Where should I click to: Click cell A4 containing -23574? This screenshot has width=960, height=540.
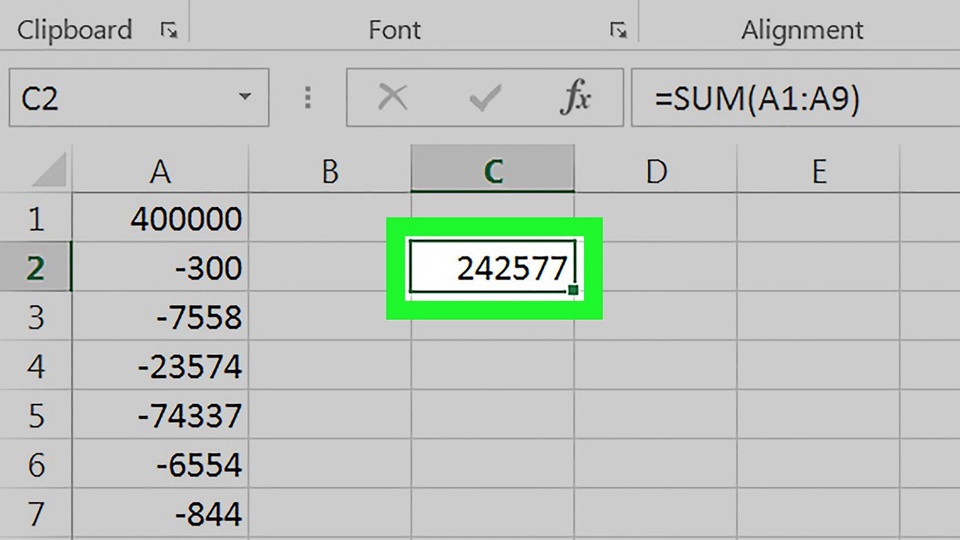pos(160,367)
